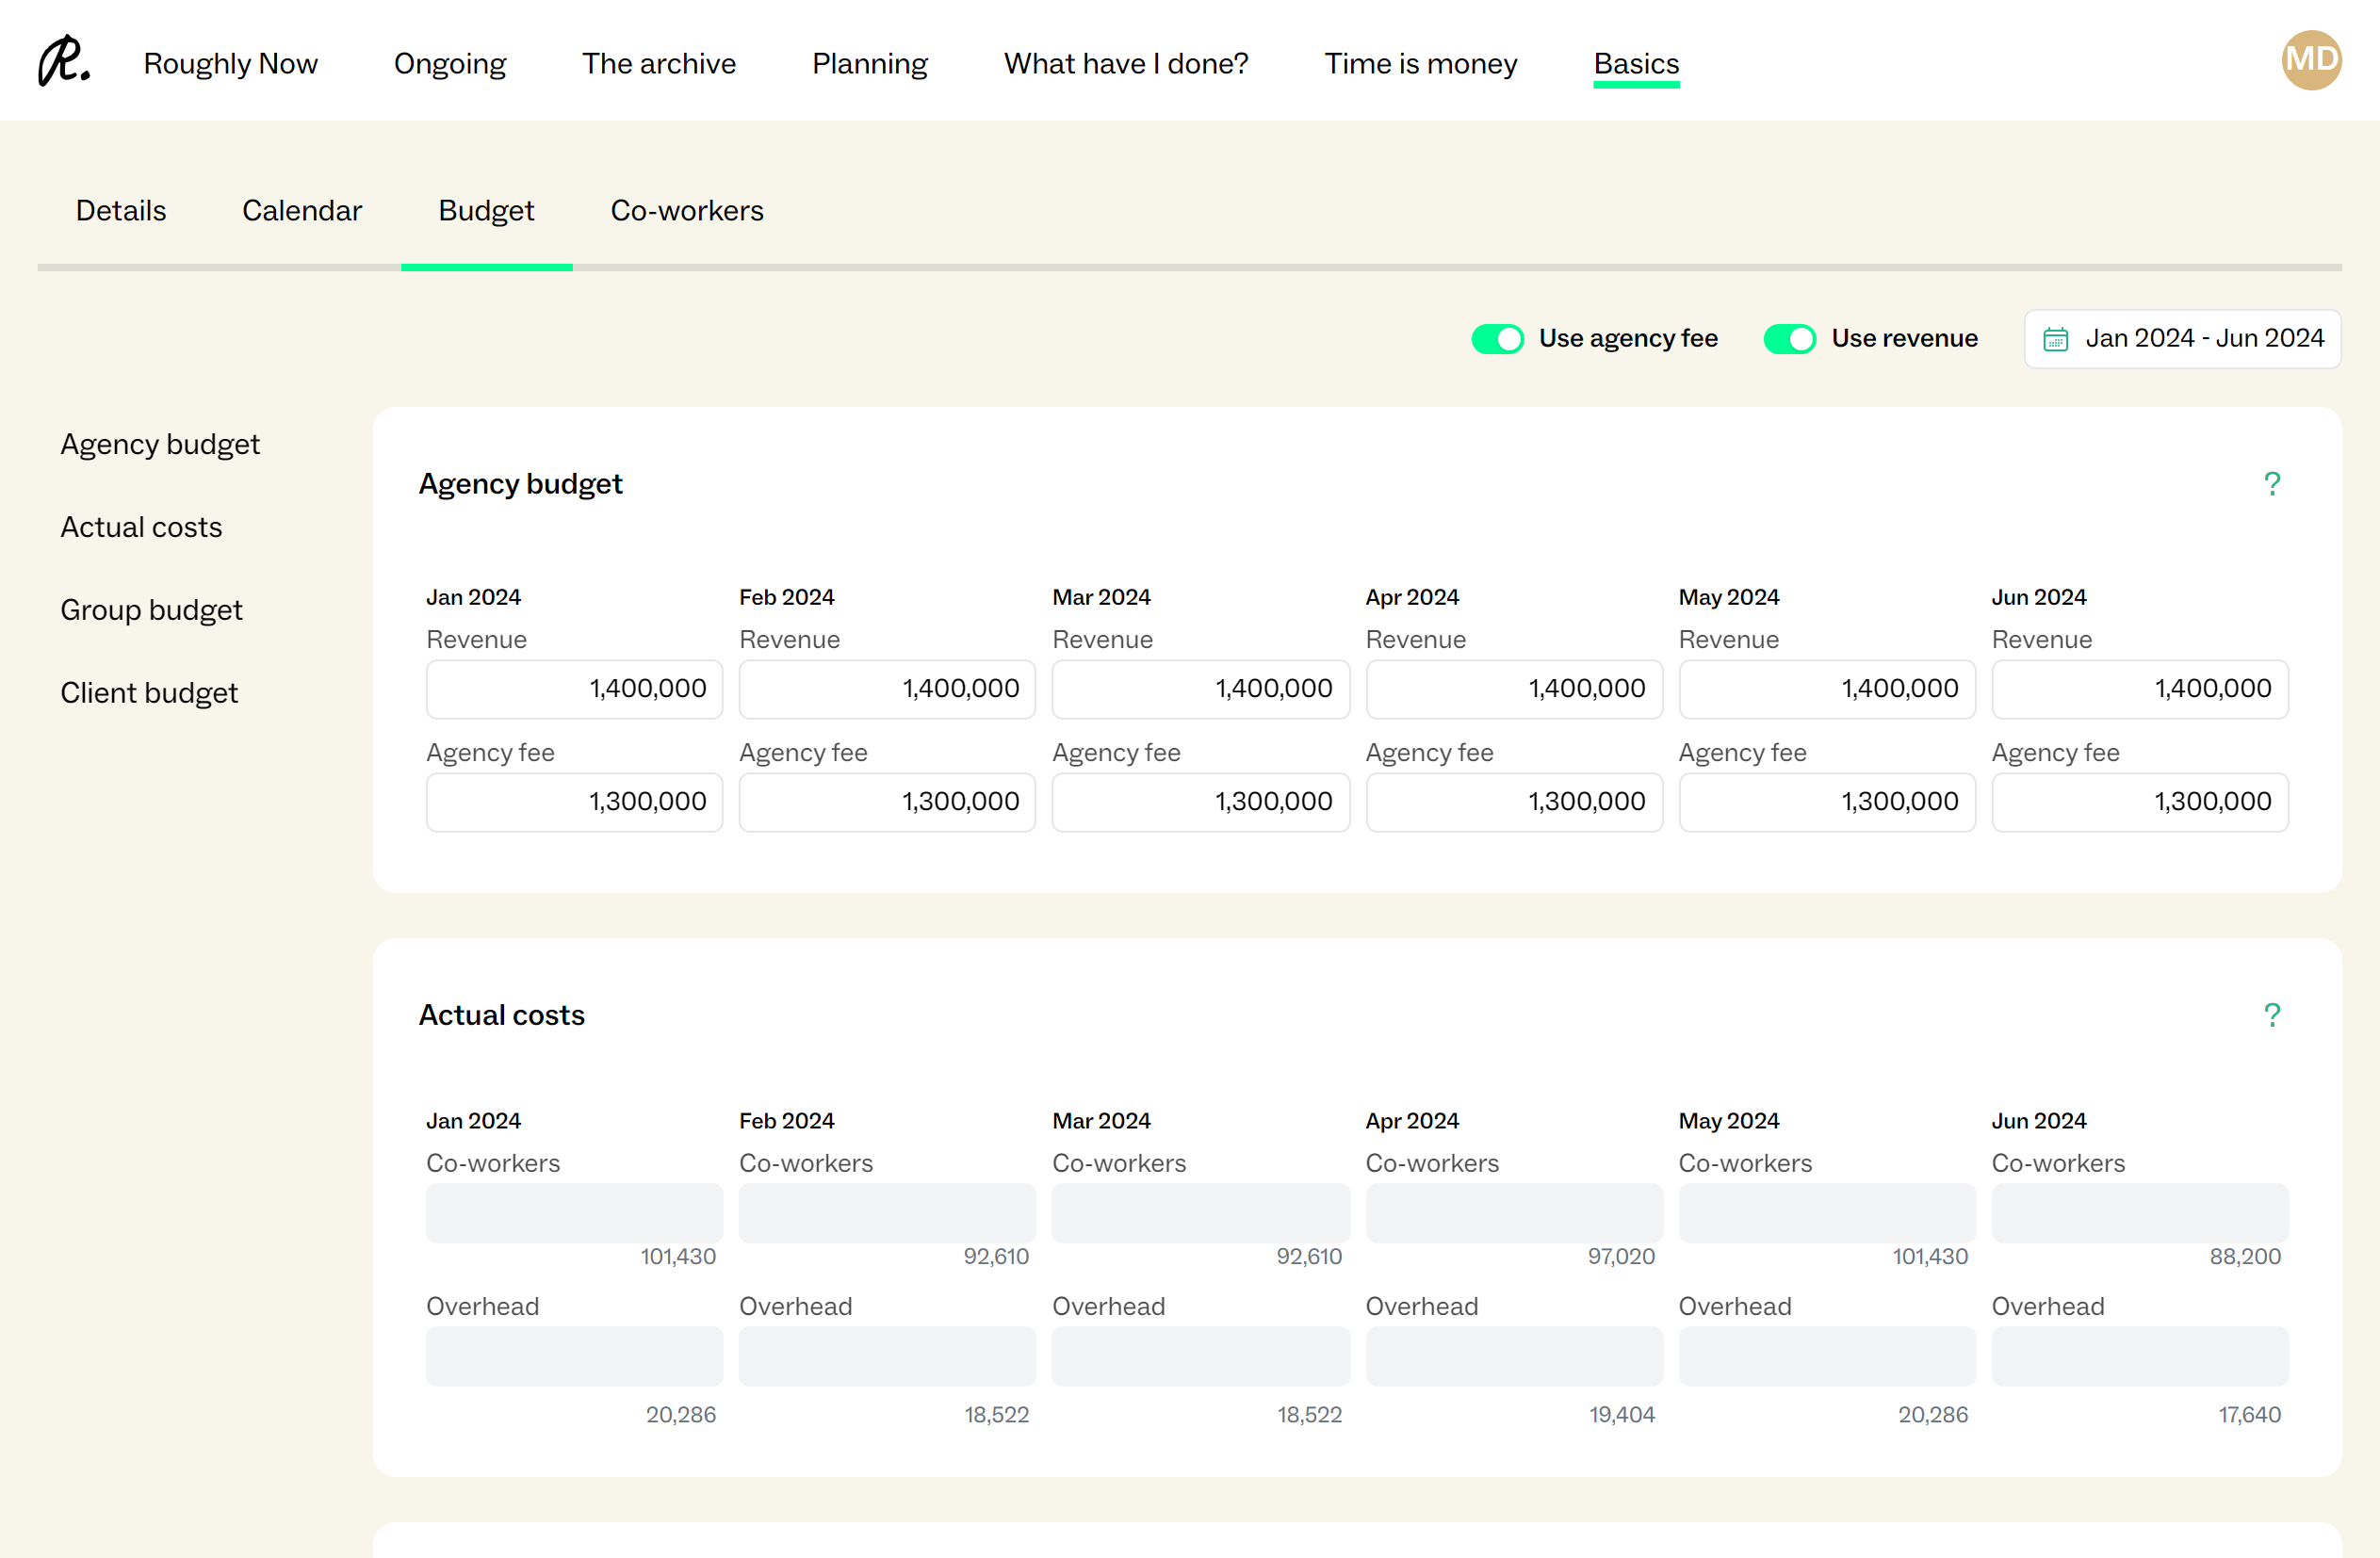Switch to the Co-workers tab
The image size is (2380, 1558).
point(686,210)
